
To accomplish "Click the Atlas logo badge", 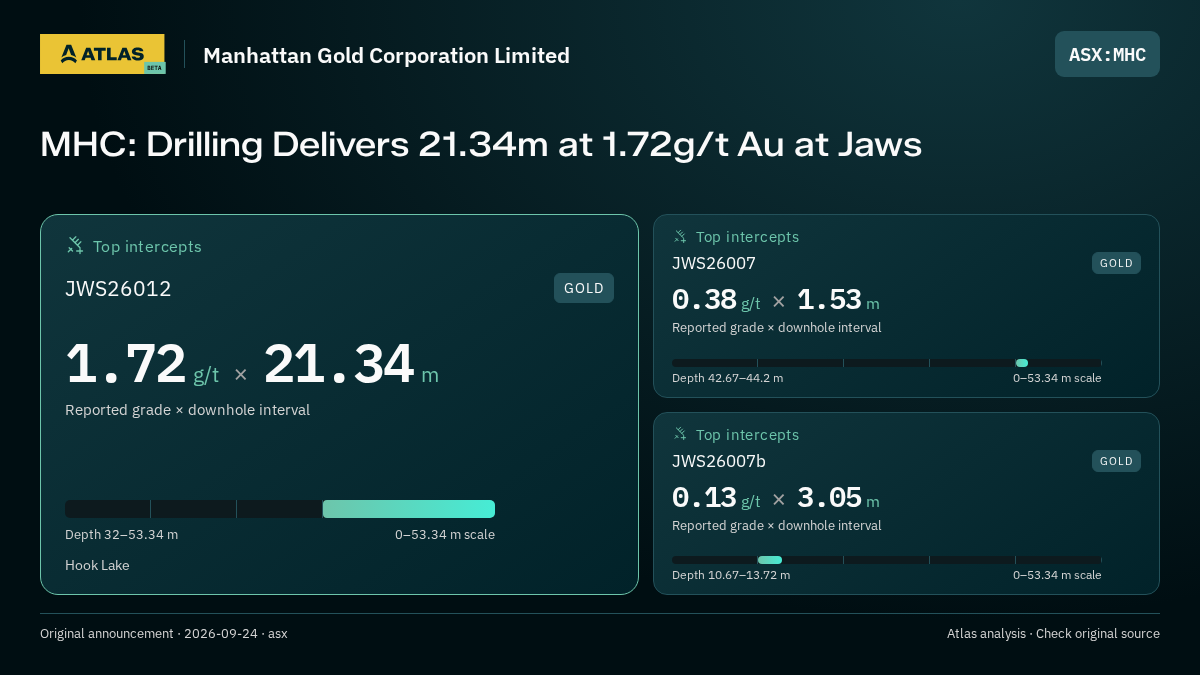I will (x=102, y=54).
